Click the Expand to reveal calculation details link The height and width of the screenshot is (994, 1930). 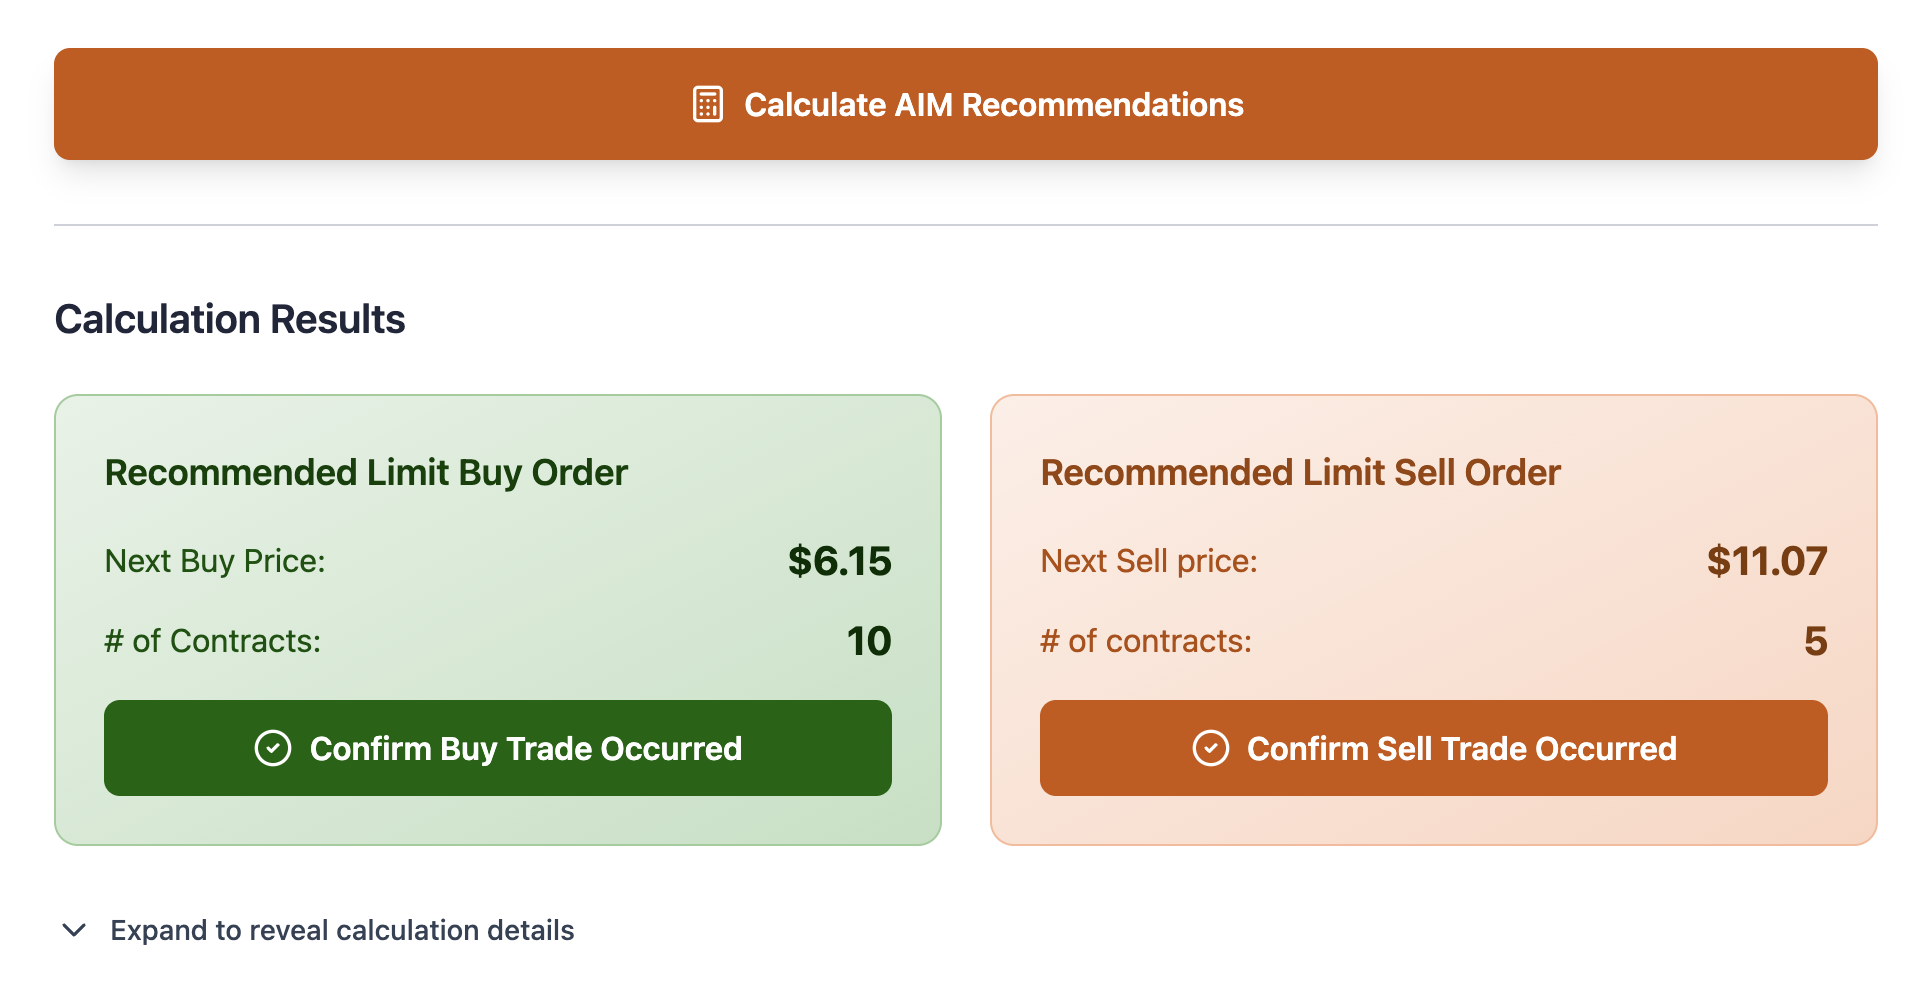[342, 930]
